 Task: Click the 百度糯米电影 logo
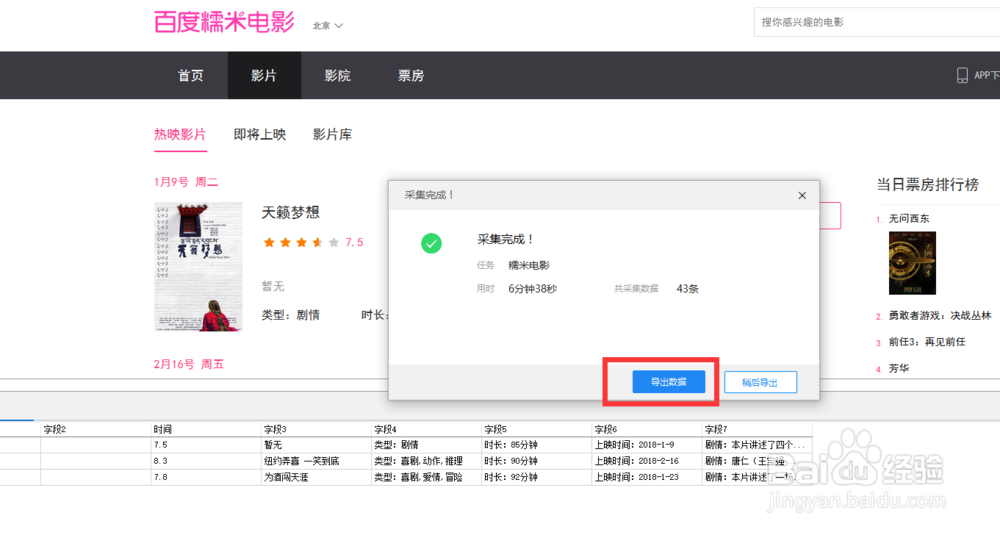click(x=224, y=22)
